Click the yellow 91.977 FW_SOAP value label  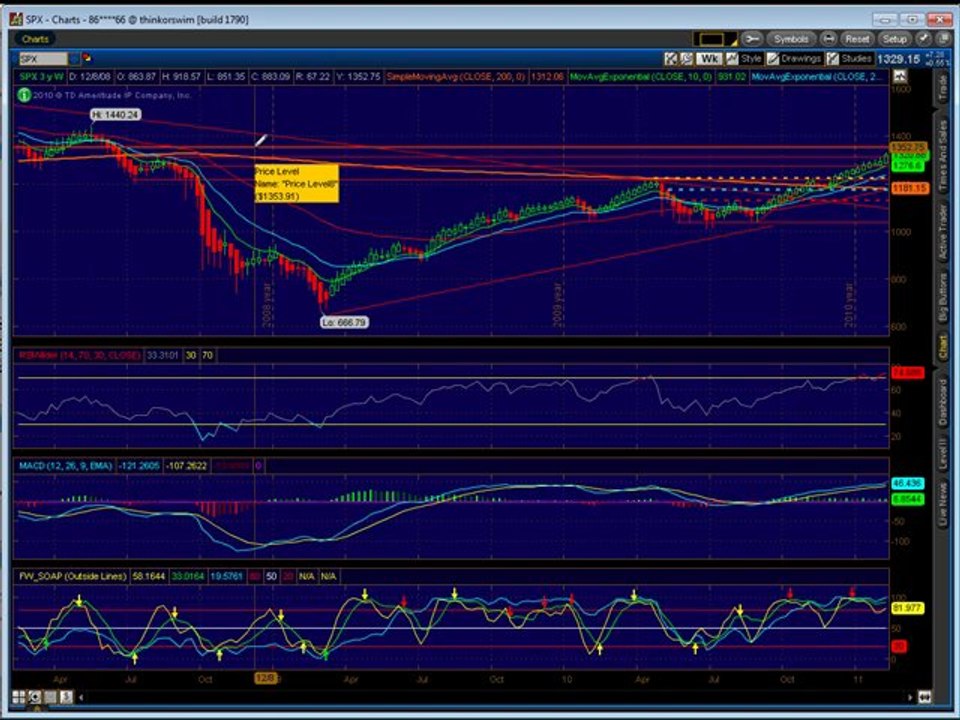908,608
